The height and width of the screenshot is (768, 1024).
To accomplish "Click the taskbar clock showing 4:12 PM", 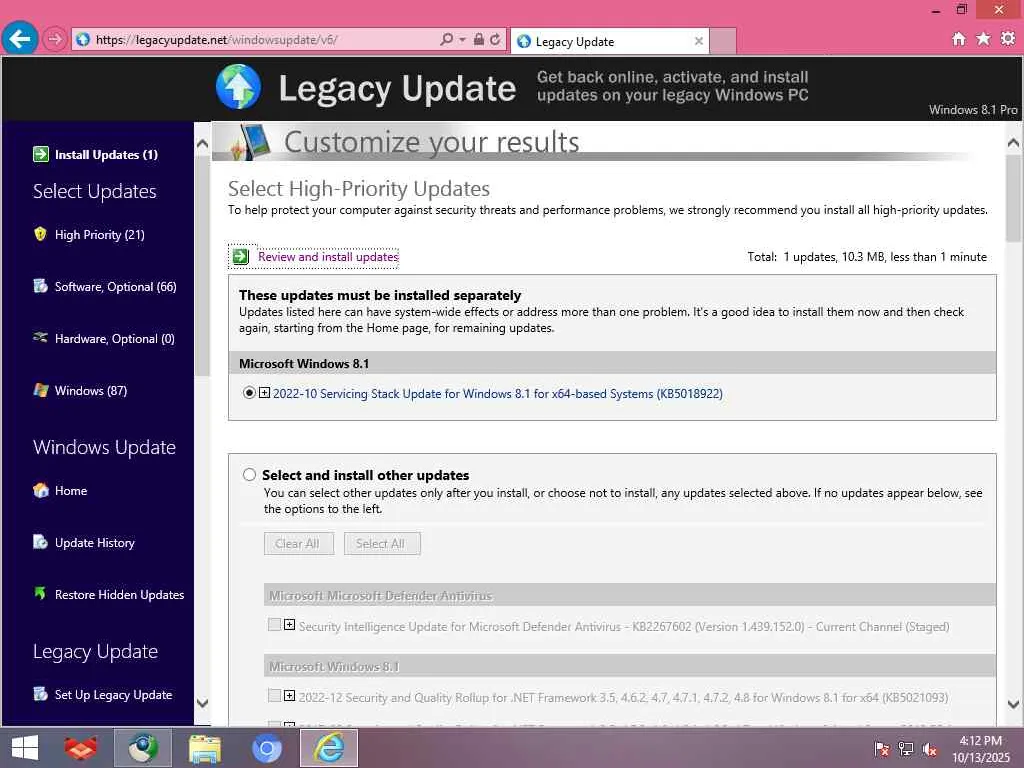I will [980, 749].
